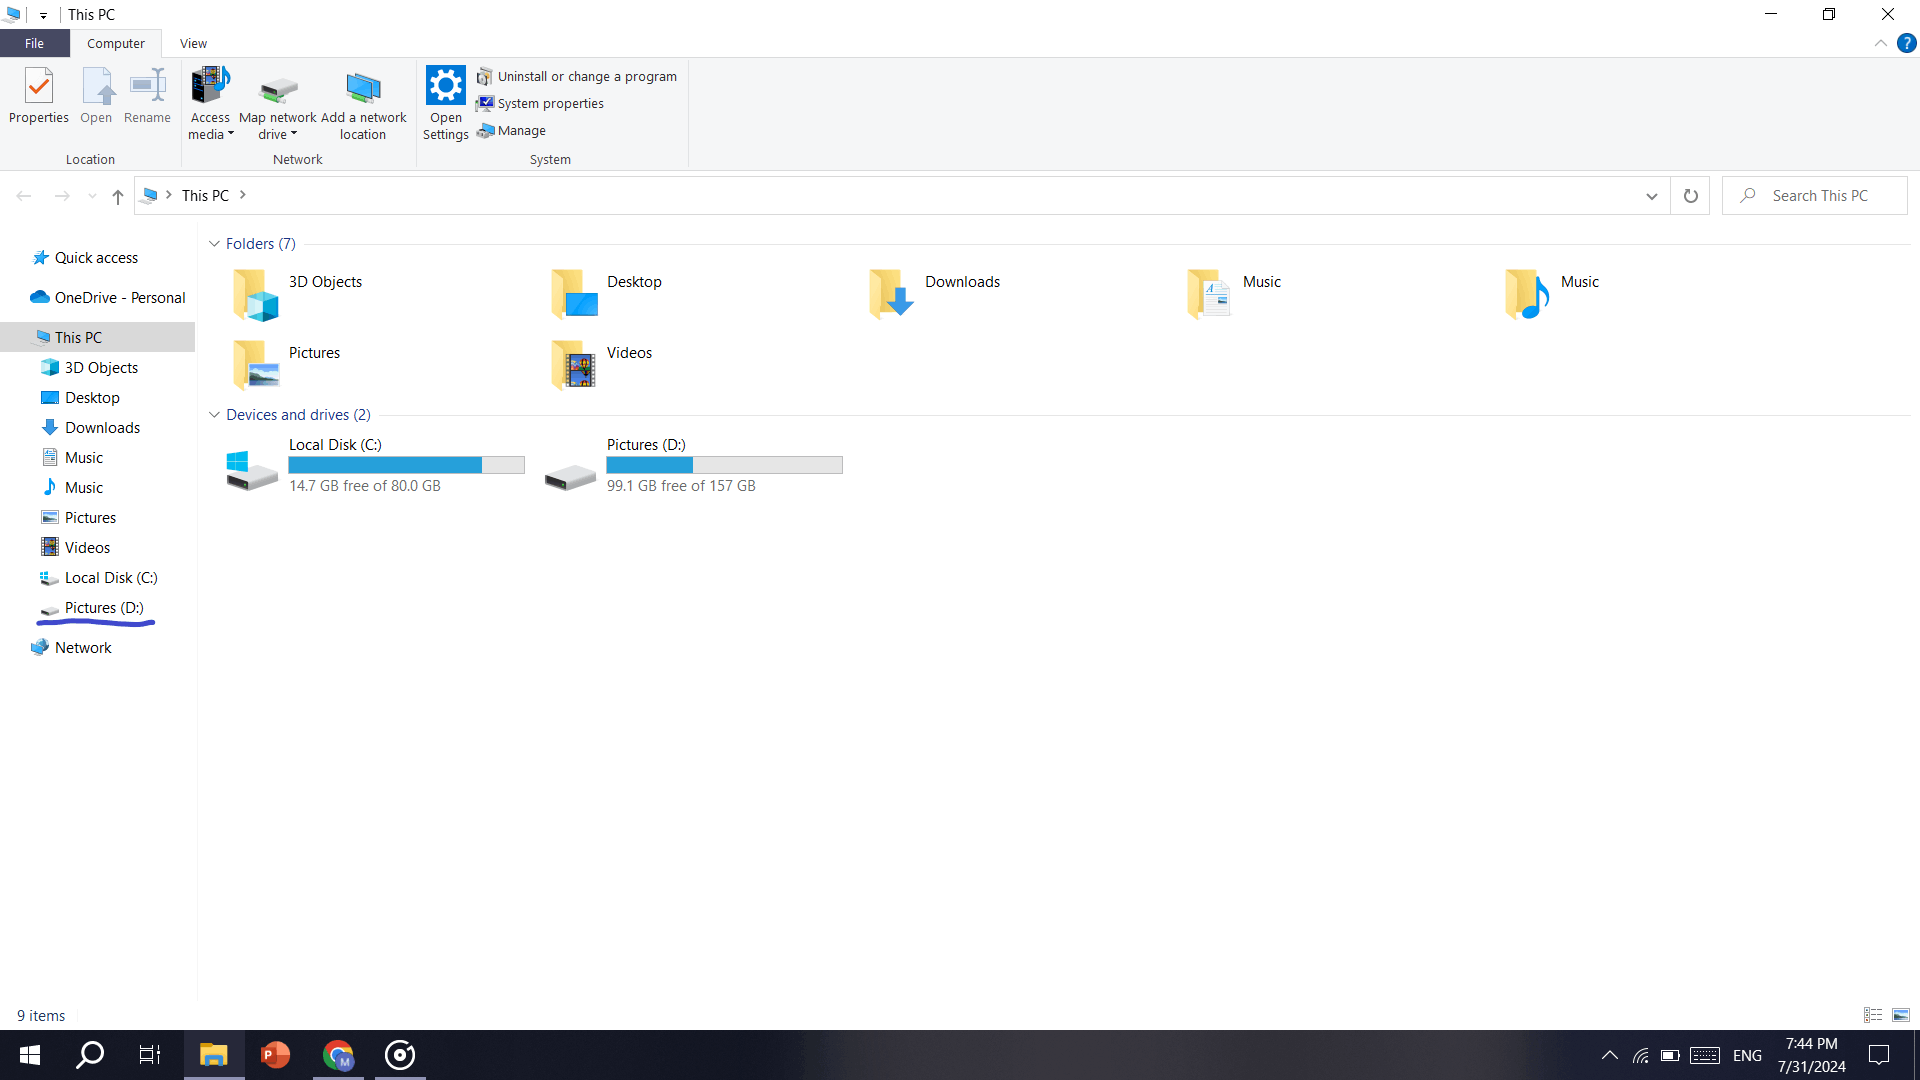The image size is (1920, 1080).
Task: Click the Properties icon in ribbon
Action: 39,88
